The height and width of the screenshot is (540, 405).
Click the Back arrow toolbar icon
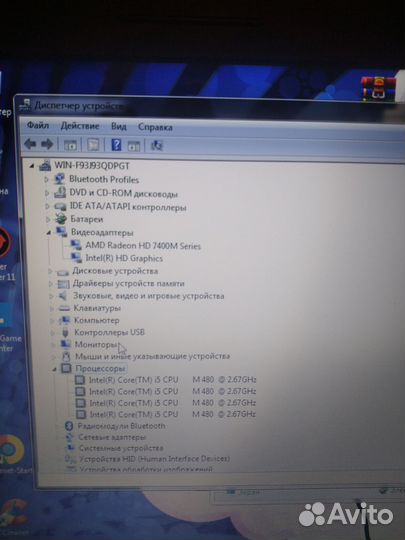[30, 144]
